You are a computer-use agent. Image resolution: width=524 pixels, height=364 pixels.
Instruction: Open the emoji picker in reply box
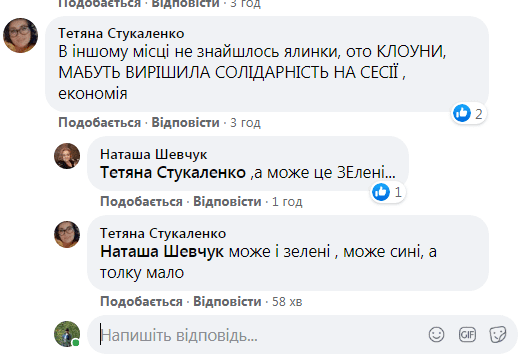[436, 335]
